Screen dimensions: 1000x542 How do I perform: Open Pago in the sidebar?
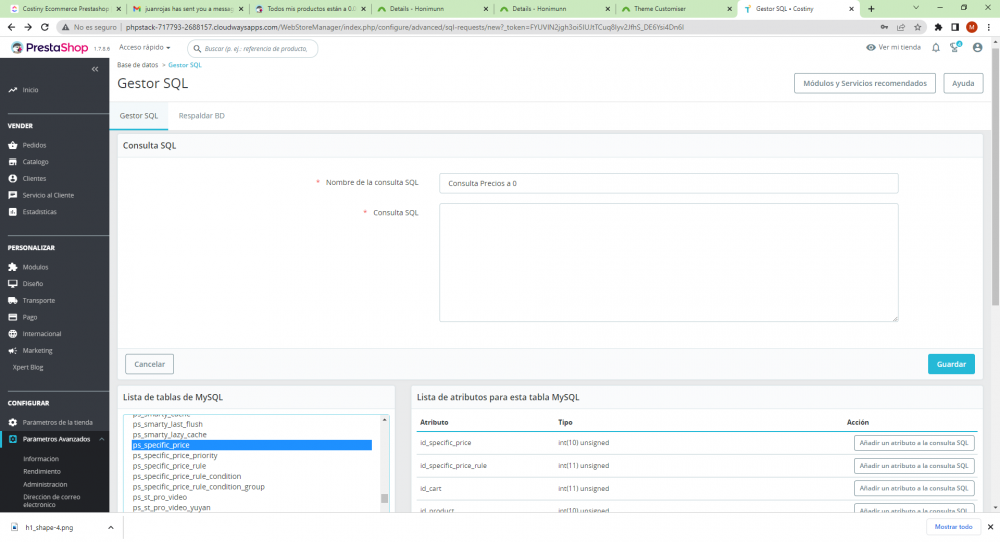pyautogui.click(x=29, y=317)
